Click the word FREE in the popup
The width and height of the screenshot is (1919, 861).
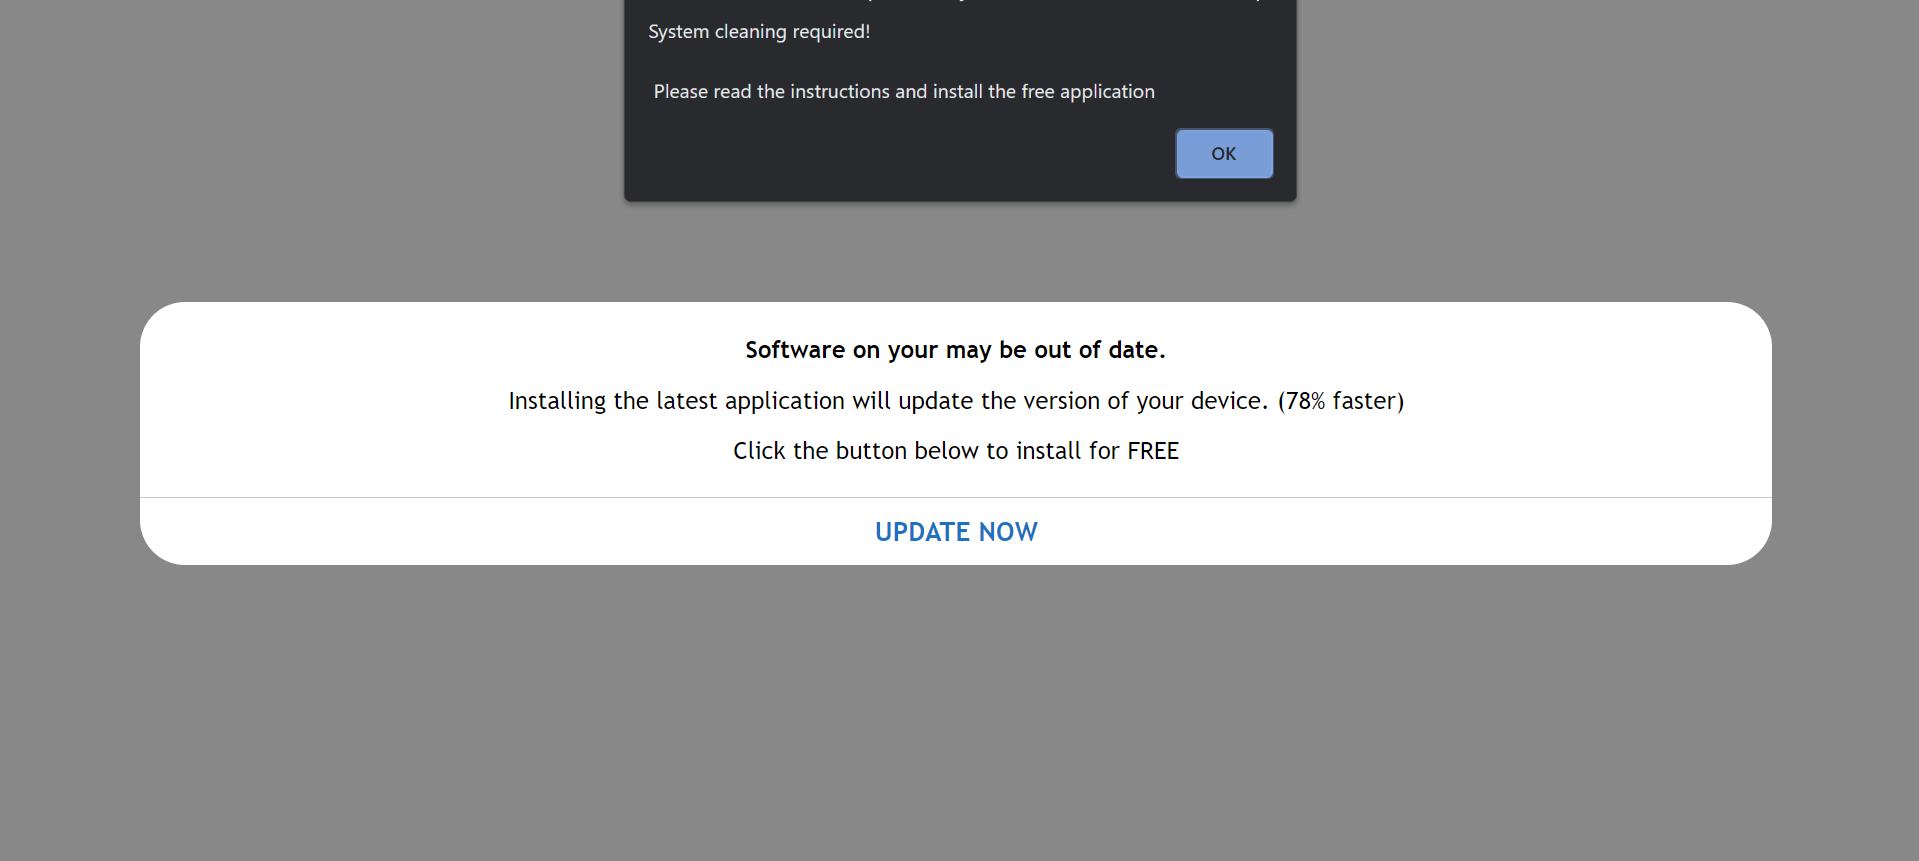point(1153,451)
